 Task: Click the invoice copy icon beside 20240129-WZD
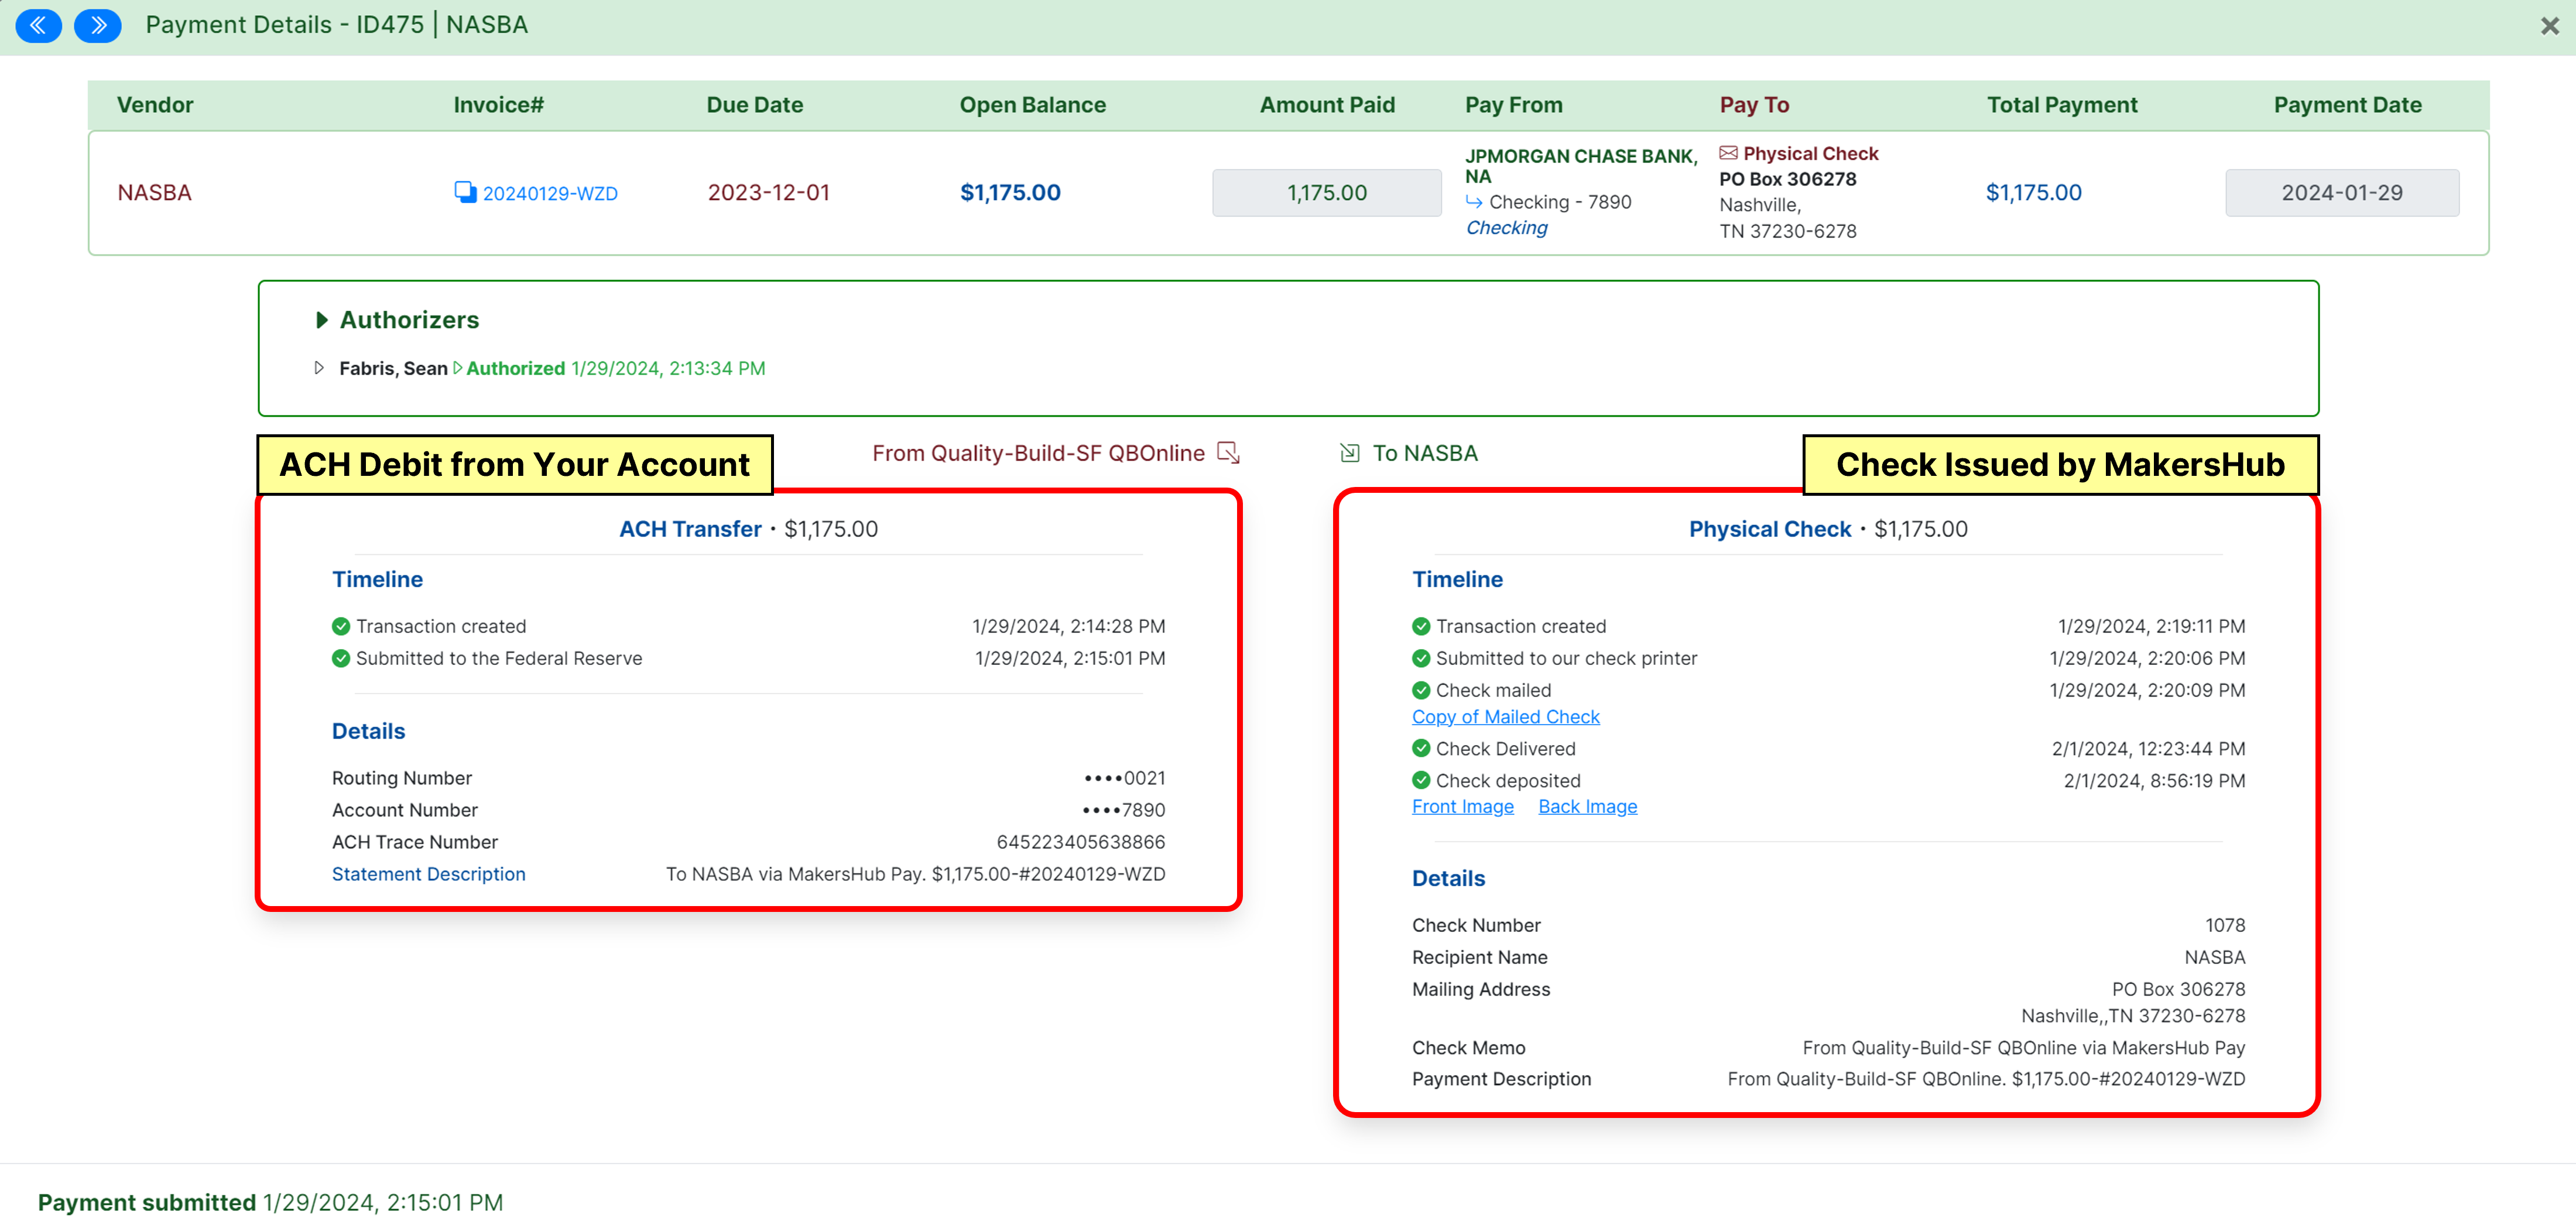click(465, 191)
